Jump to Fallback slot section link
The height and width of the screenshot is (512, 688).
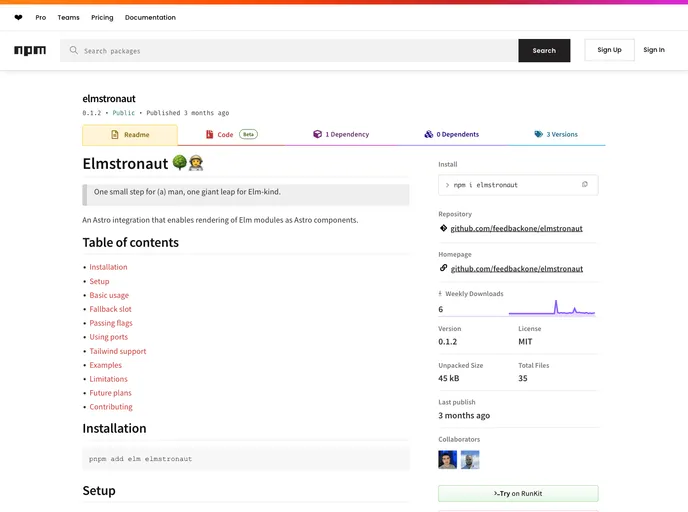coord(111,309)
